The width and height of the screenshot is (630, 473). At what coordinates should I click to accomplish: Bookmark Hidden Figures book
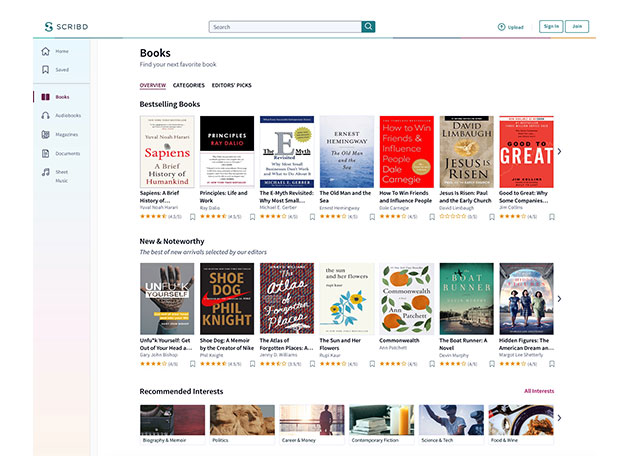pyautogui.click(x=552, y=364)
